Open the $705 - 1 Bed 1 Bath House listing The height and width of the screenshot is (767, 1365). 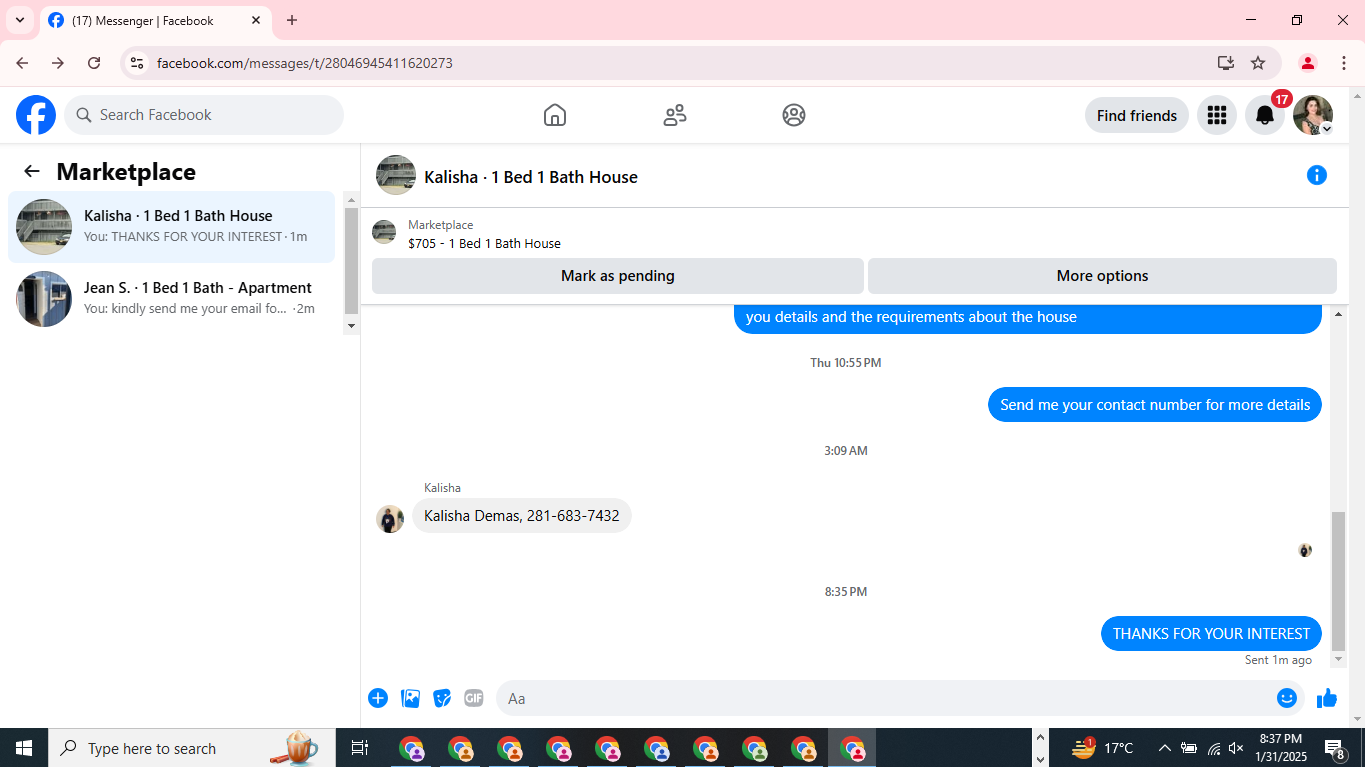(x=484, y=243)
